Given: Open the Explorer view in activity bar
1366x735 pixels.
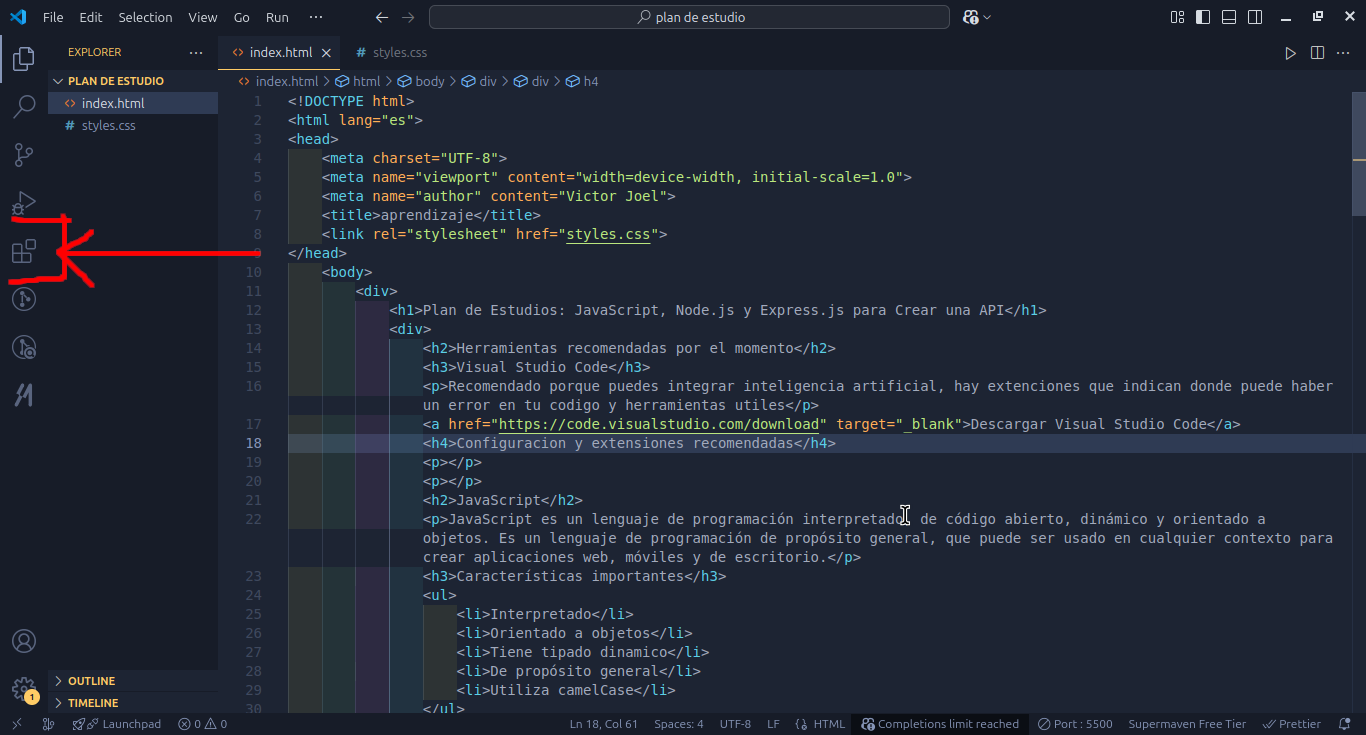Looking at the screenshot, I should point(23,59).
